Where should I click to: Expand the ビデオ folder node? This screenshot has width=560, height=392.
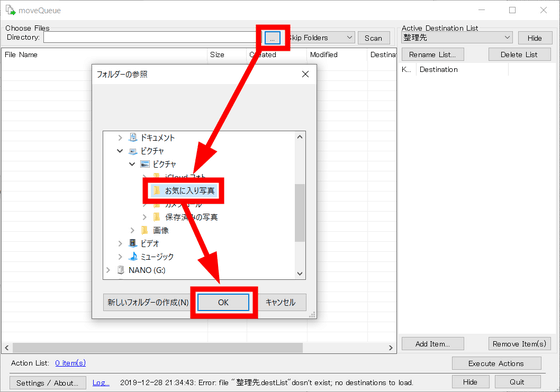[x=120, y=243]
